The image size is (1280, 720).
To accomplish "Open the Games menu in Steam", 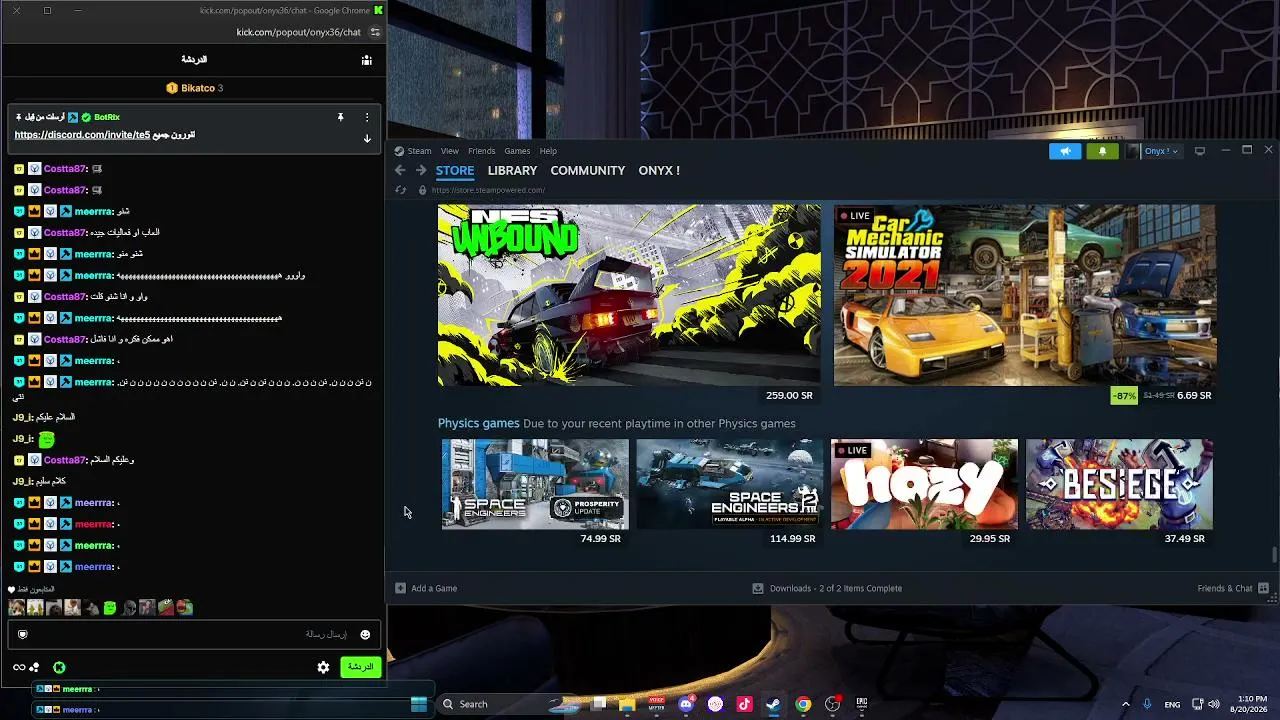I will tap(517, 151).
